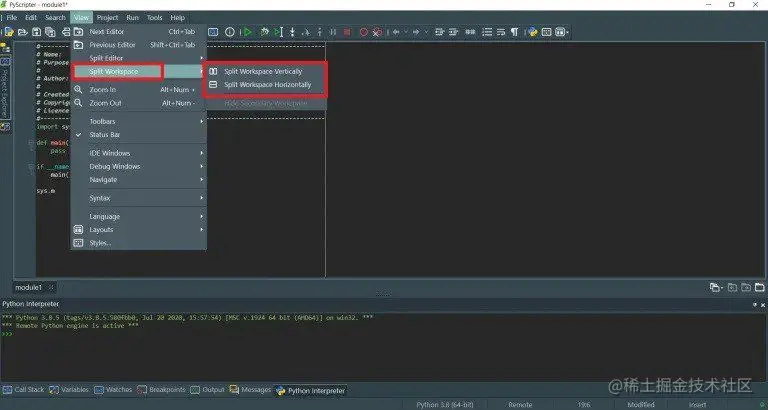768x410 pixels.
Task: Toggle word wrap toolbar icon
Action: (501, 32)
